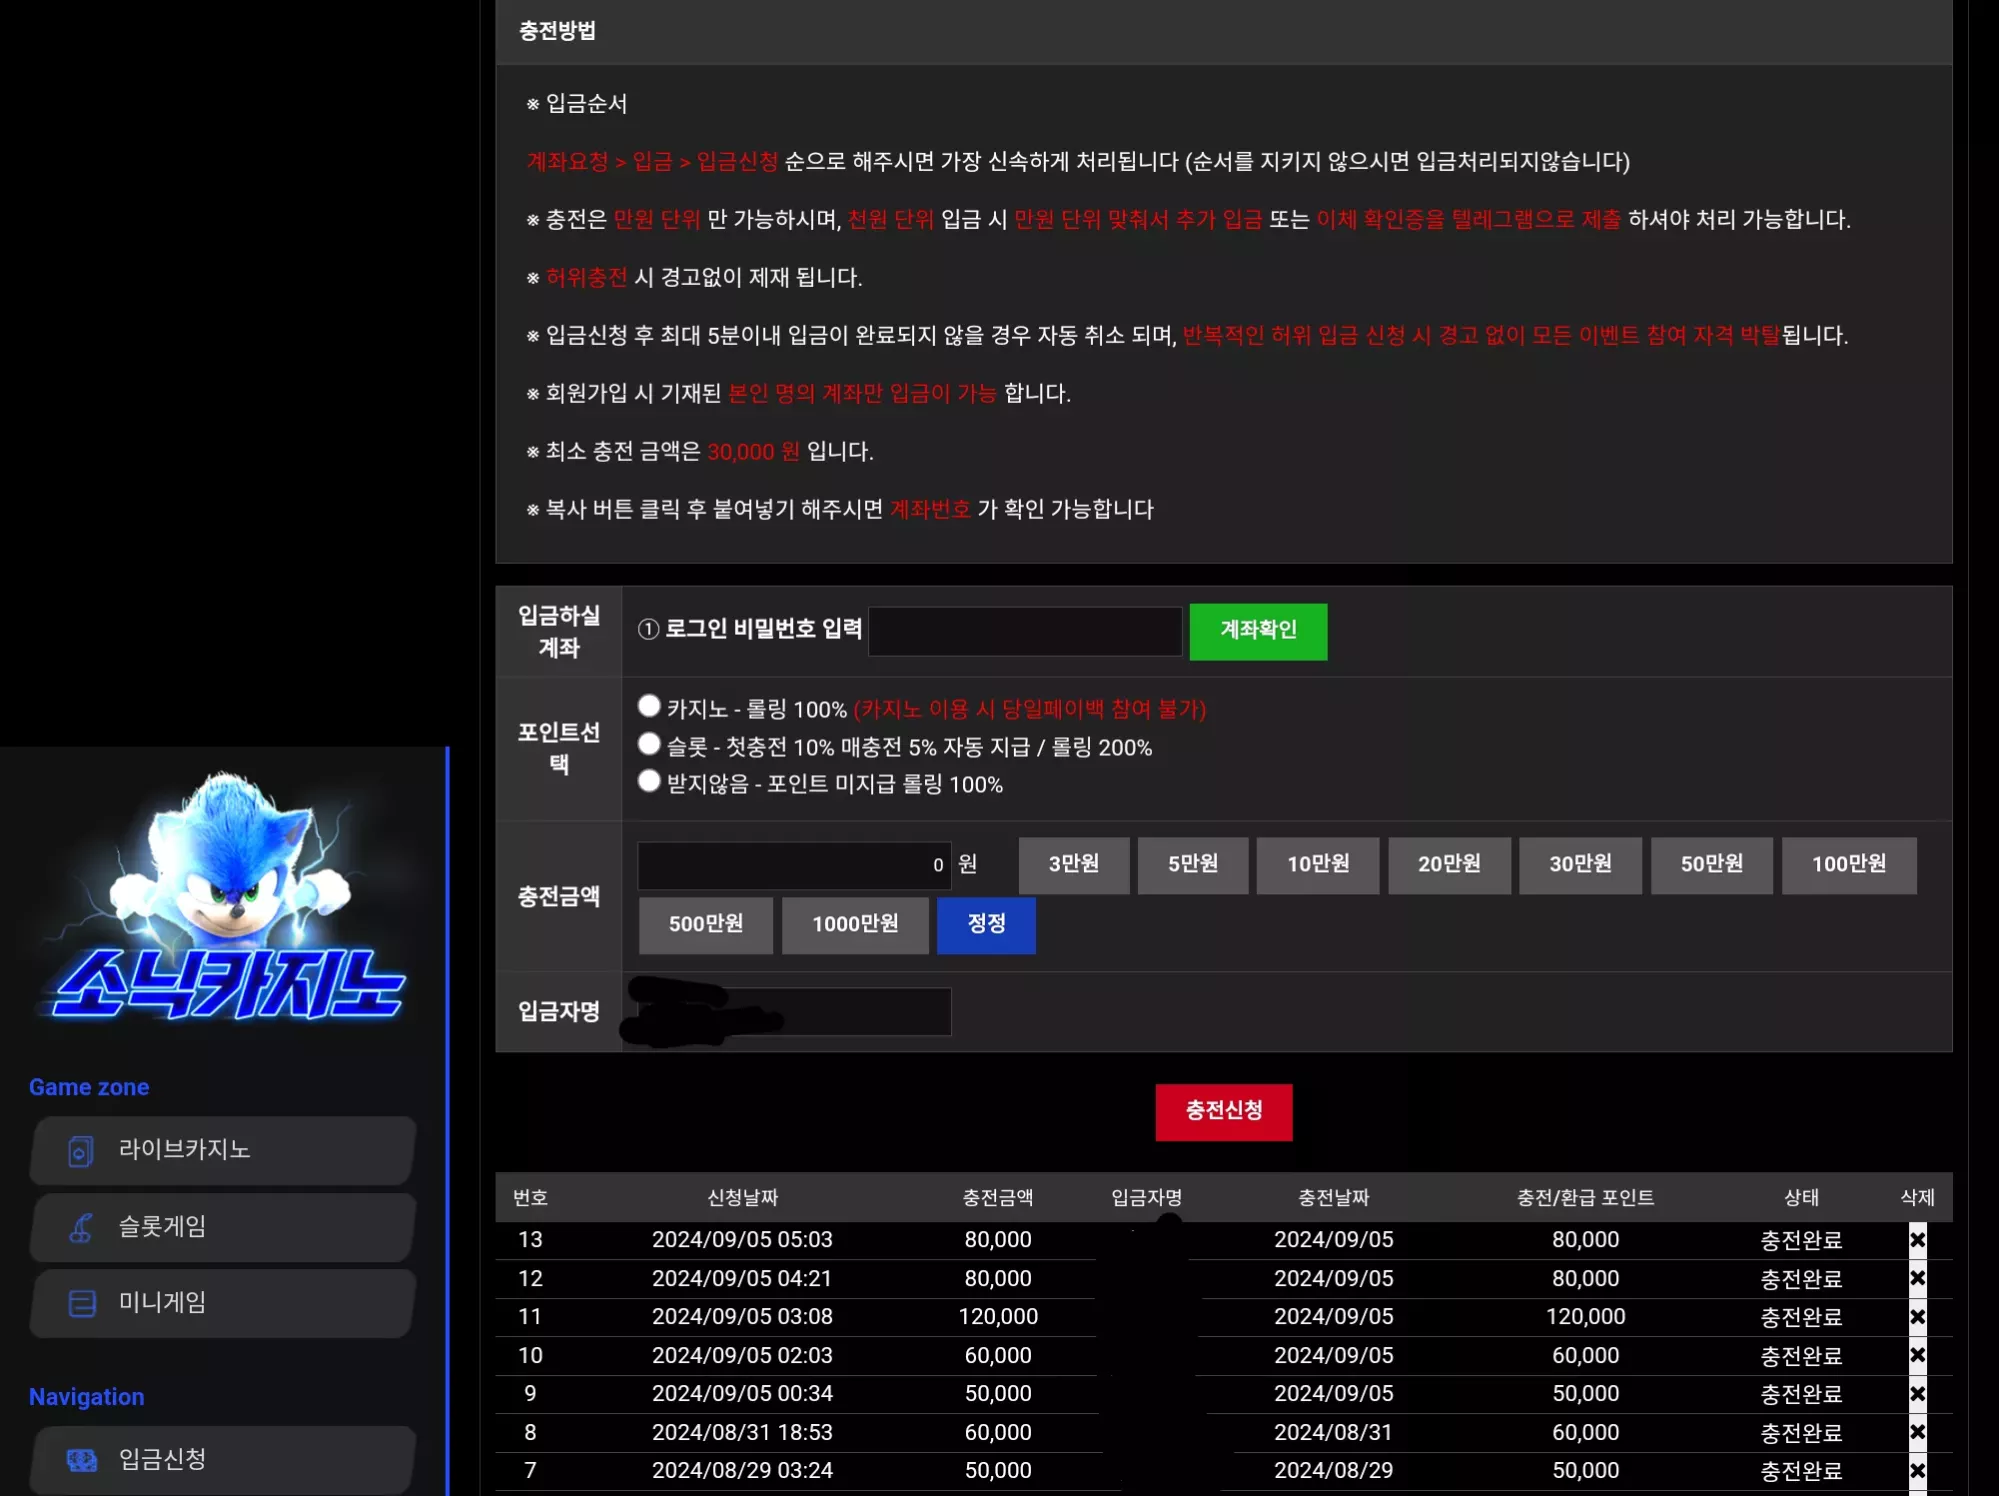Focus the login password input field
Viewport: 1999px width, 1496px height.
[x=1025, y=631]
